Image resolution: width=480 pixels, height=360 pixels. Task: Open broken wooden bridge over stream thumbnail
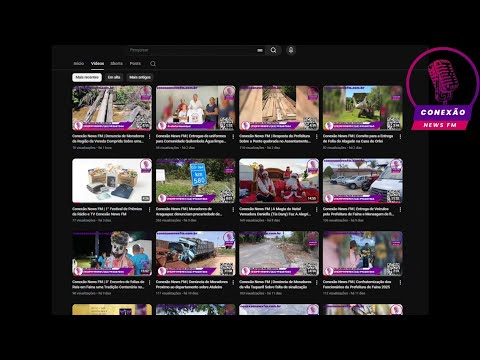pos(112,108)
